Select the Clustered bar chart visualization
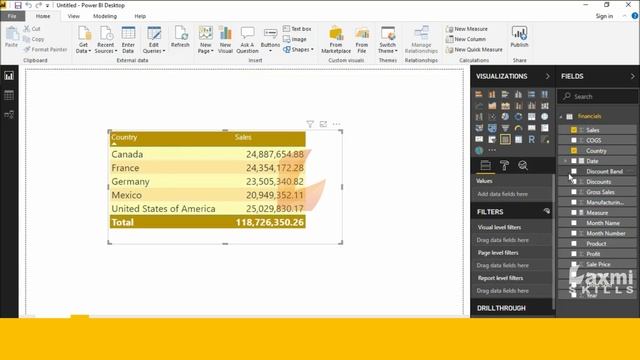Image resolution: width=640 pixels, height=360 pixels. pos(505,94)
